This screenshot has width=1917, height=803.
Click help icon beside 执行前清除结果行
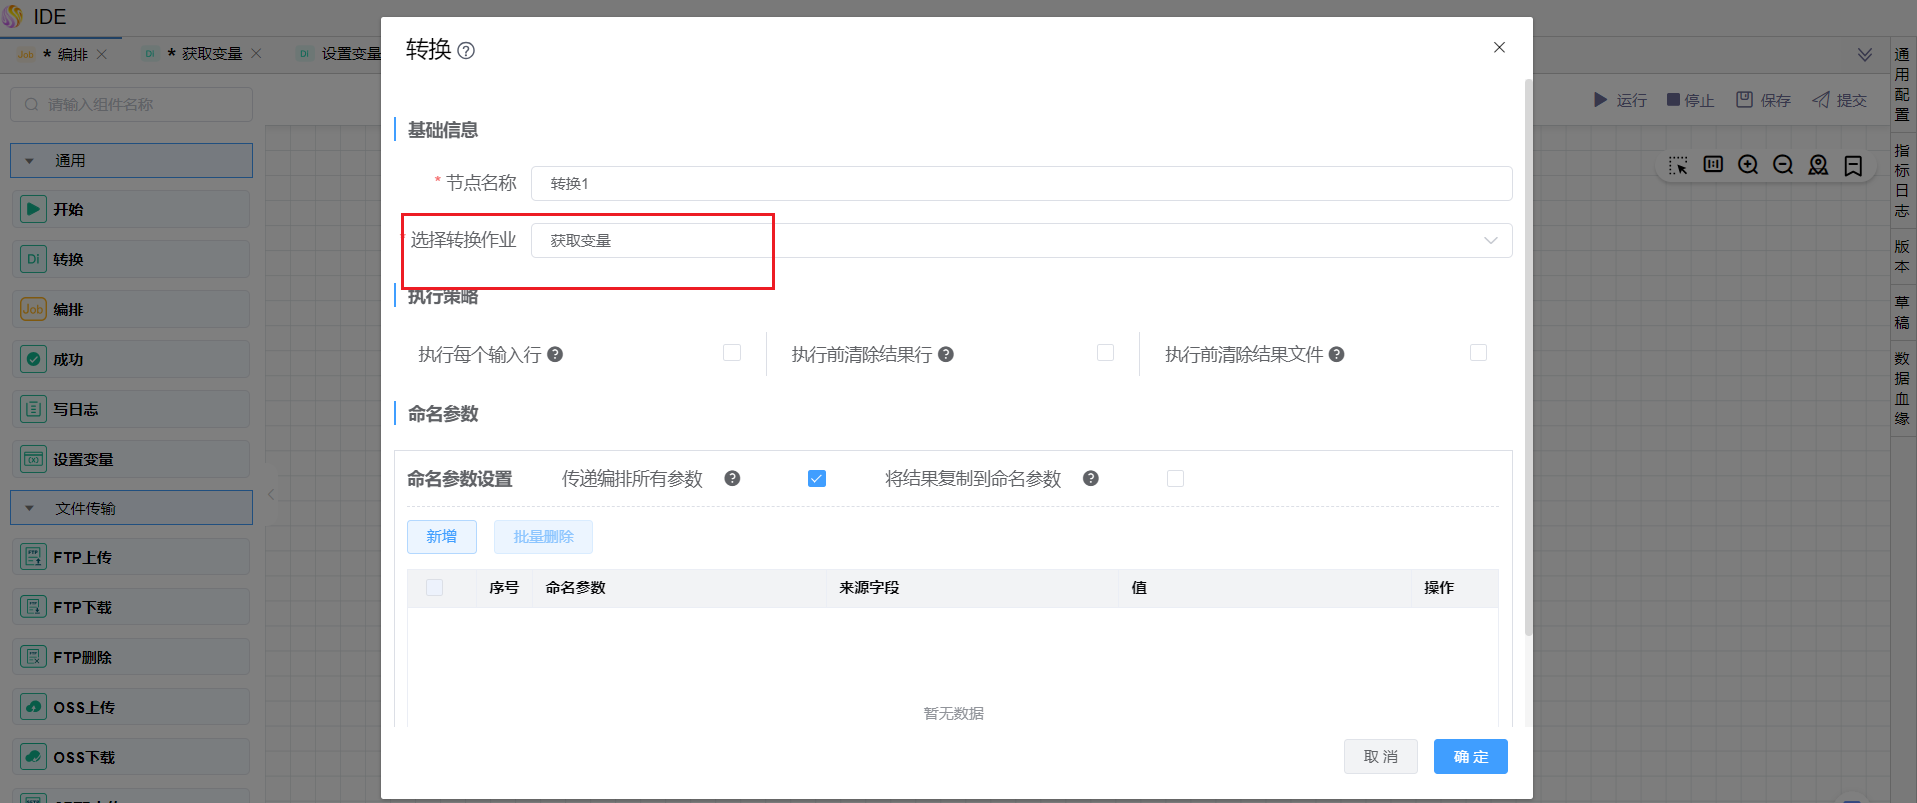click(x=946, y=354)
